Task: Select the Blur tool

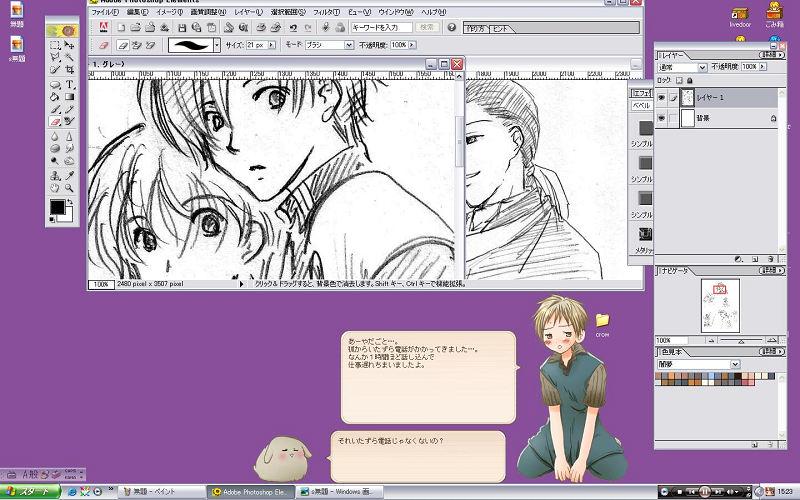Action: point(55,136)
